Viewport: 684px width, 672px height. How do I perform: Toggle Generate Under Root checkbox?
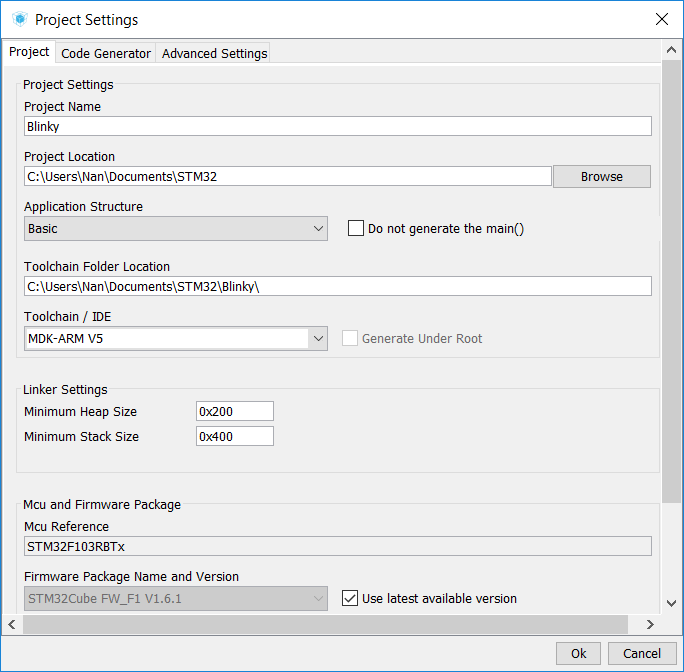point(350,338)
